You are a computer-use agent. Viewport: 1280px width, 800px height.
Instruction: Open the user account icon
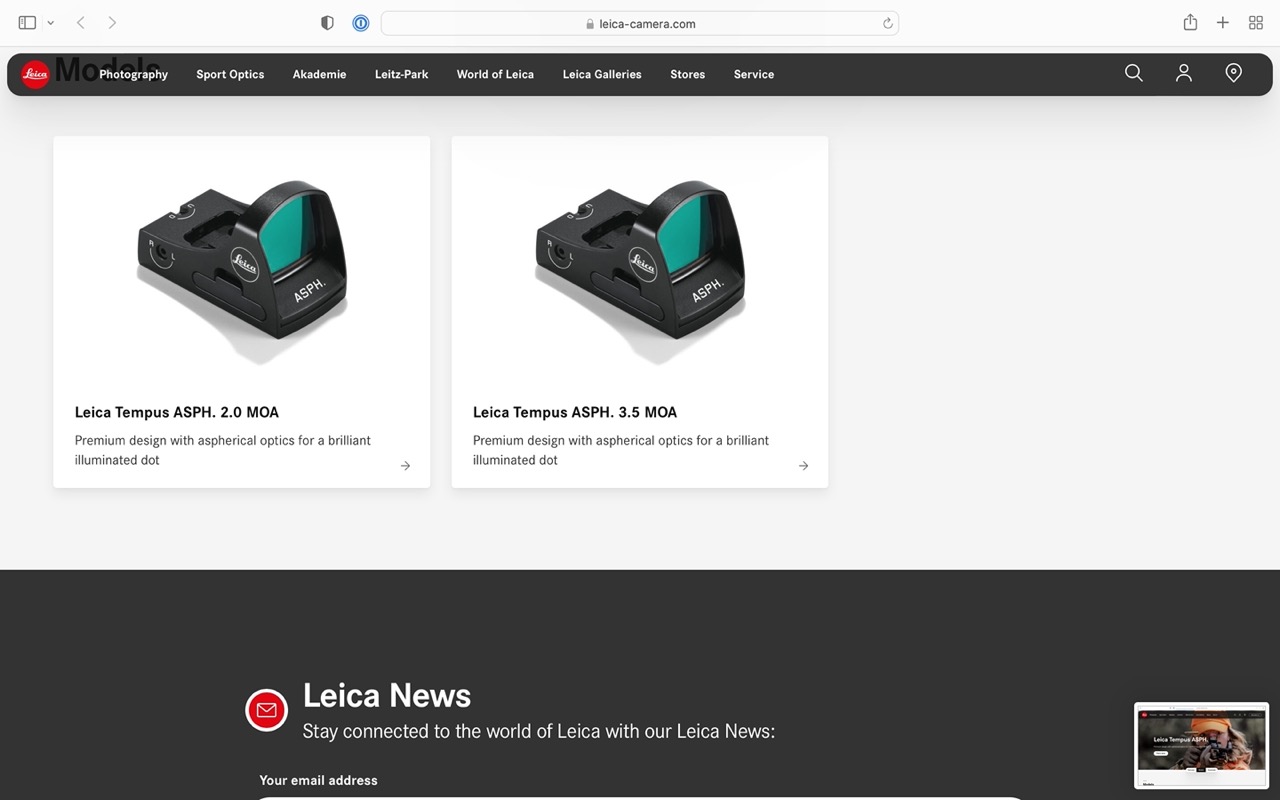1184,73
